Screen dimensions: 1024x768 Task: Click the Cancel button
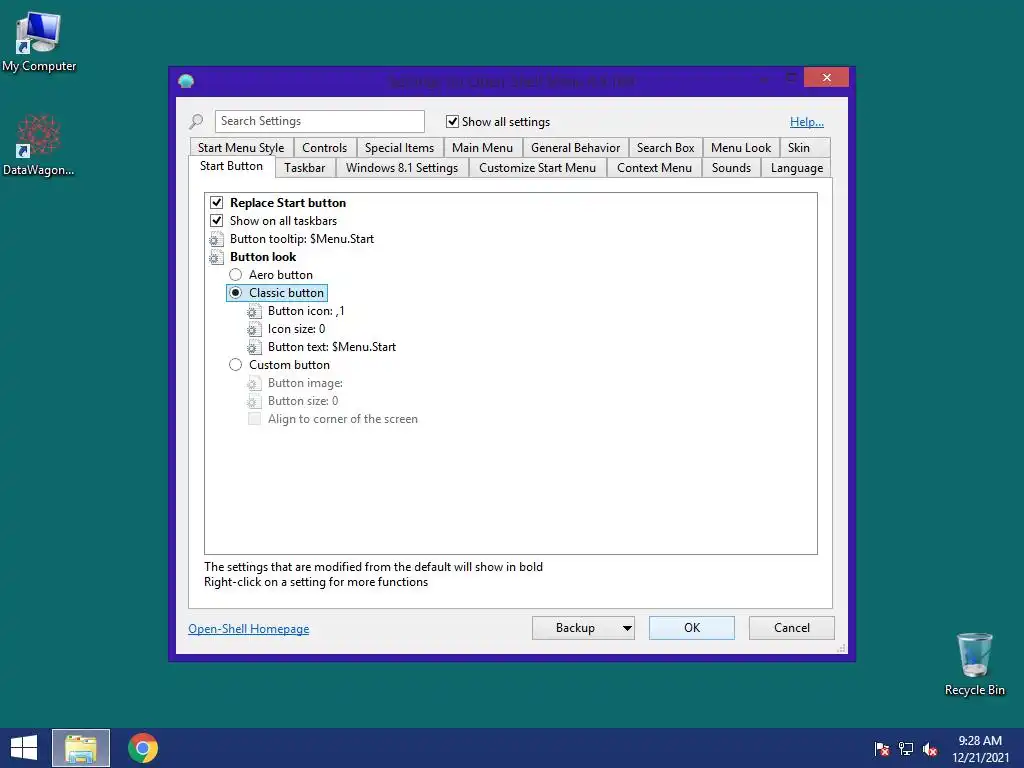792,628
